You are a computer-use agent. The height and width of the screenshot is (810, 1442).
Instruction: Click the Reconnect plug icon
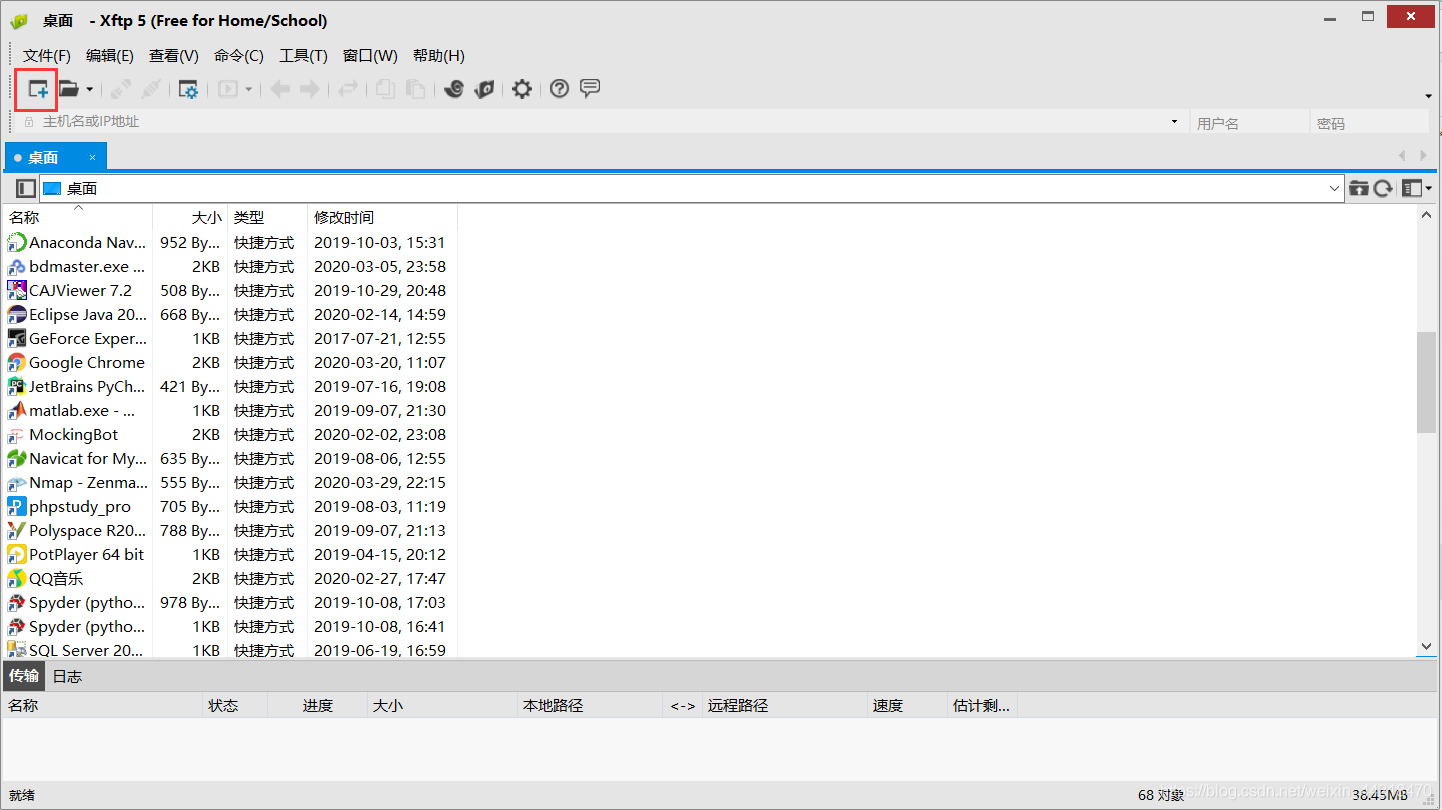pyautogui.click(x=121, y=89)
